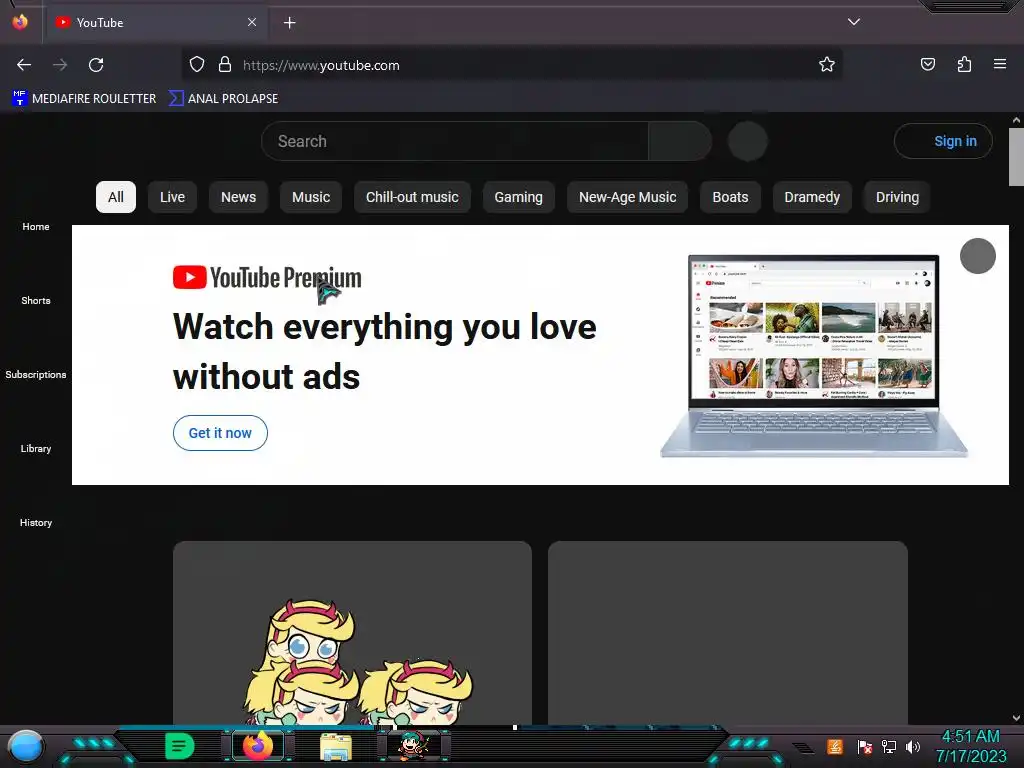Expand the list all tabs chevron
The width and height of the screenshot is (1024, 768).
point(854,22)
